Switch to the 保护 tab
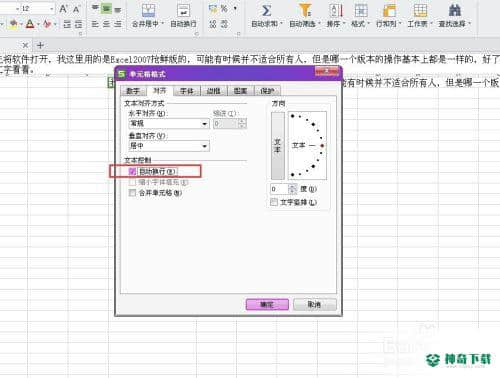 click(x=267, y=91)
